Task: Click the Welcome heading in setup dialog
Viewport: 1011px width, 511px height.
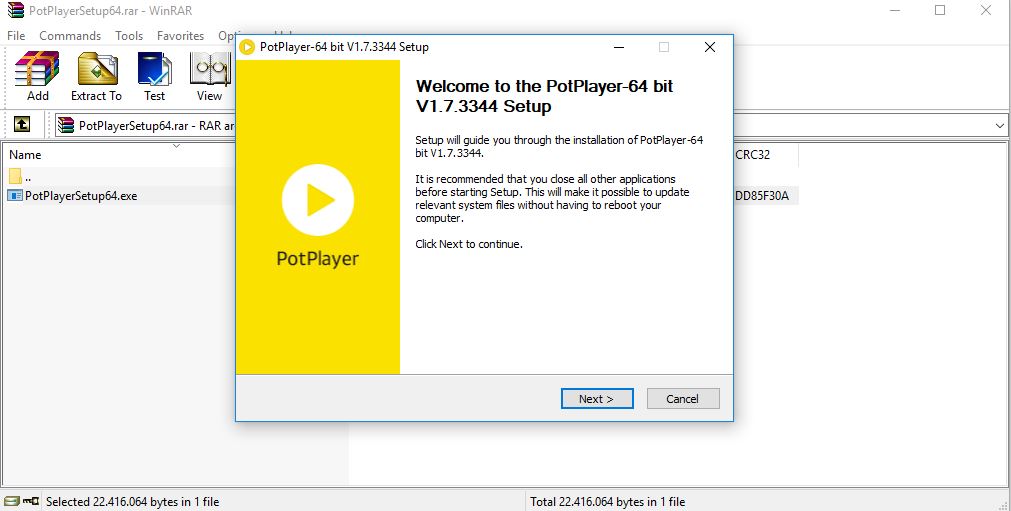Action: coord(544,96)
